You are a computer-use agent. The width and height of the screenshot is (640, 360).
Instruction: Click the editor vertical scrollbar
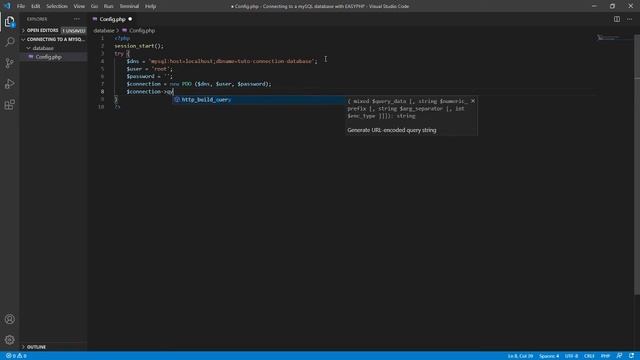pyautogui.click(x=637, y=163)
